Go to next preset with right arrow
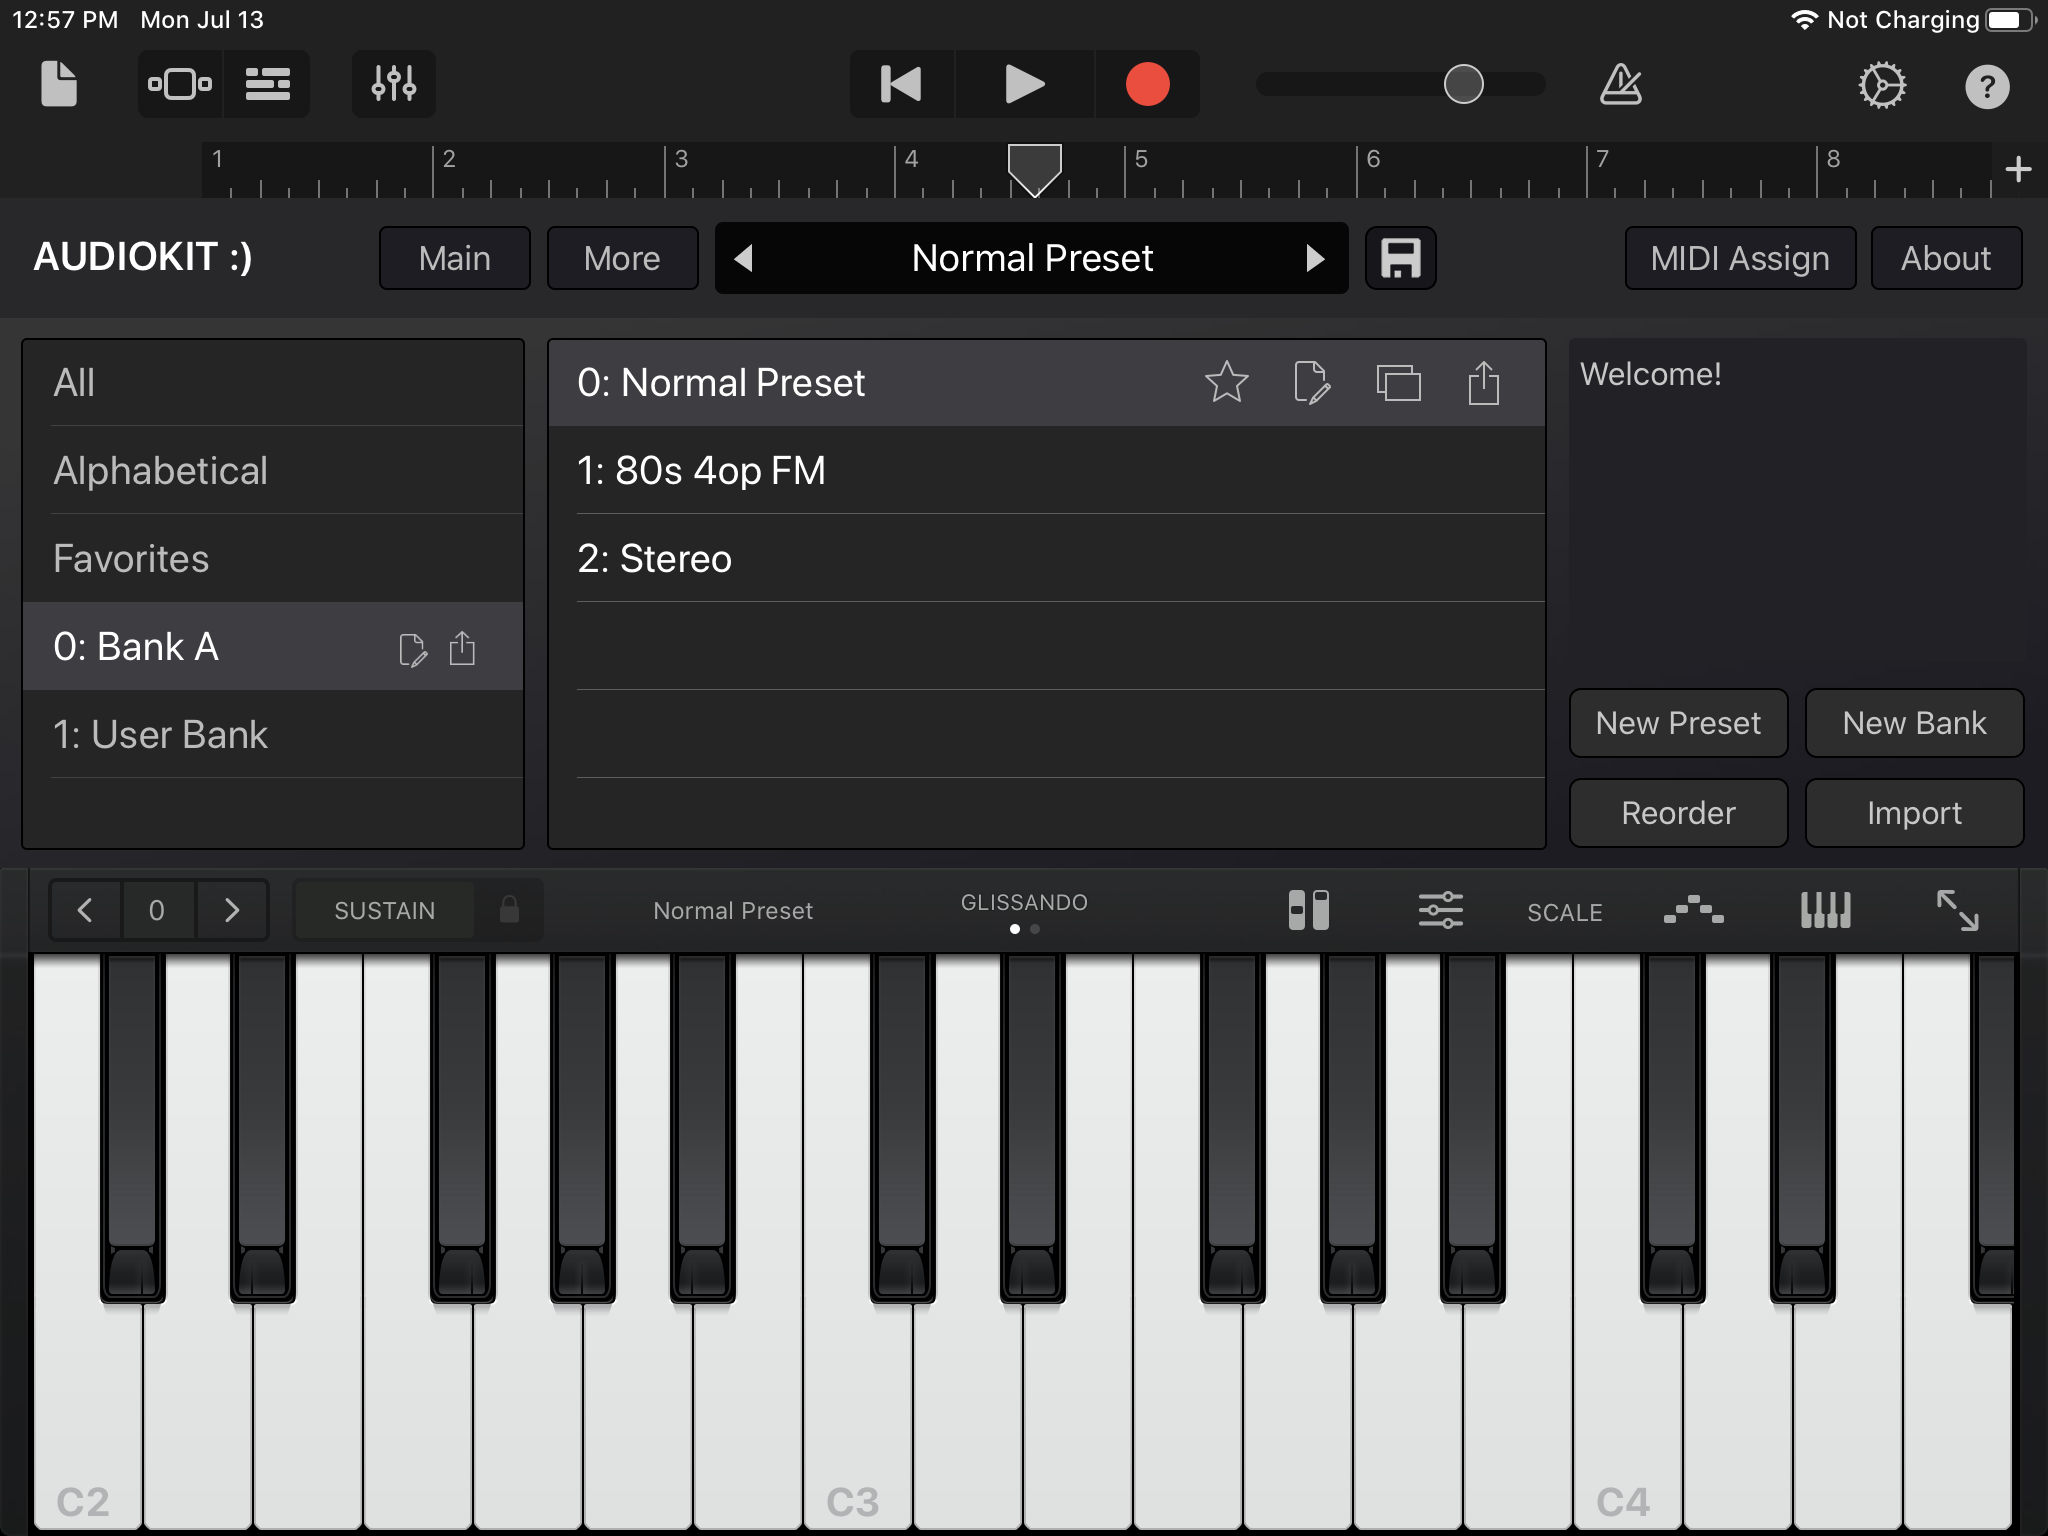2048x1536 pixels. (1315, 258)
